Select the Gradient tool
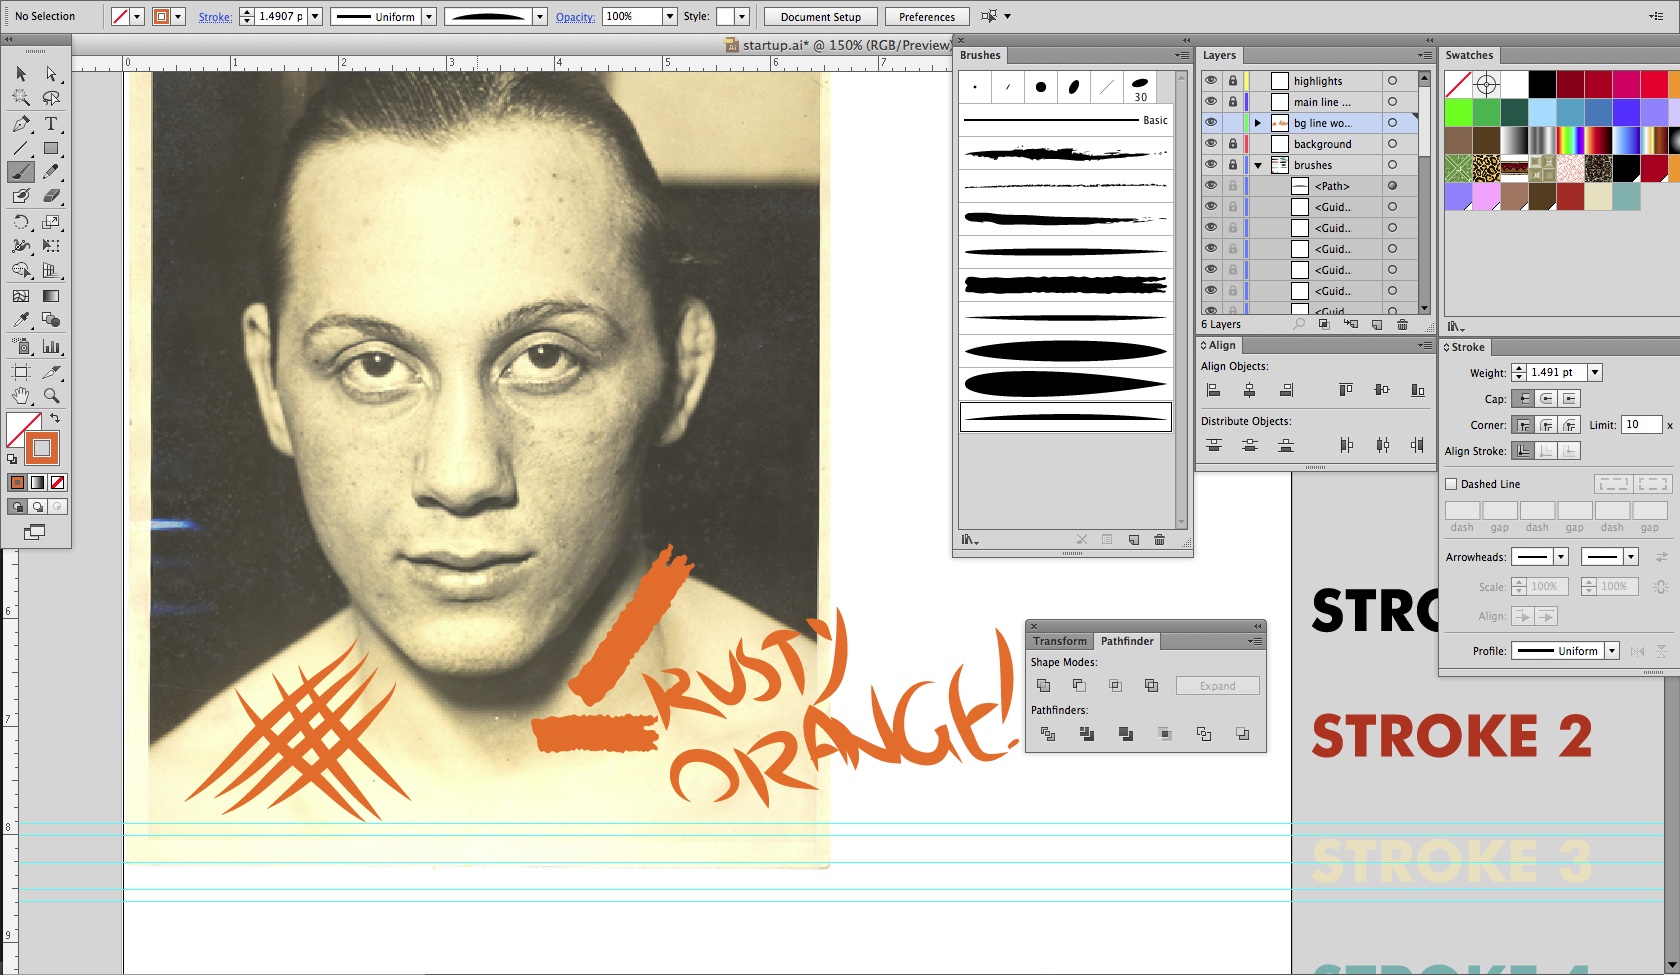 [51, 296]
